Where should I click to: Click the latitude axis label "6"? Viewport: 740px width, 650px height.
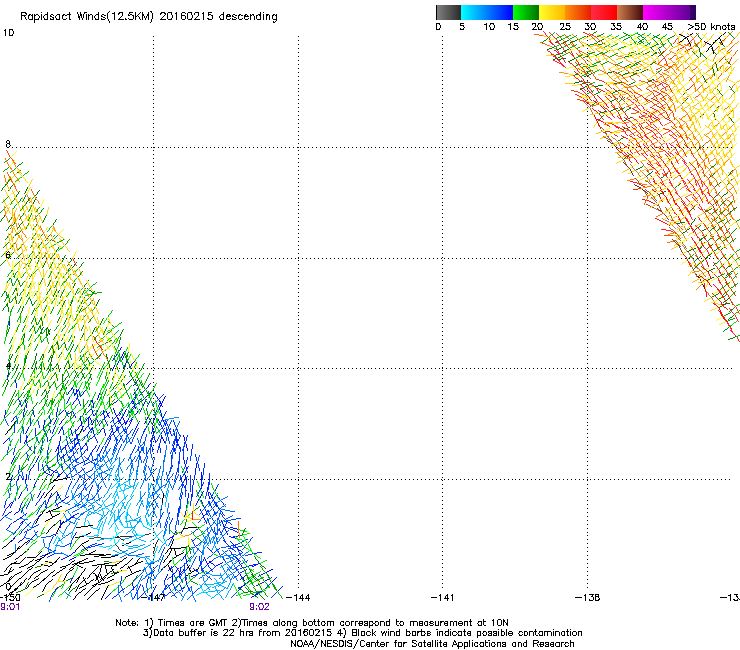[8, 255]
